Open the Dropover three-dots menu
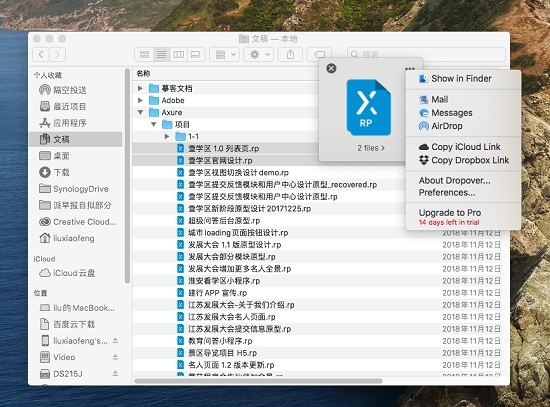The image size is (550, 407). [409, 68]
